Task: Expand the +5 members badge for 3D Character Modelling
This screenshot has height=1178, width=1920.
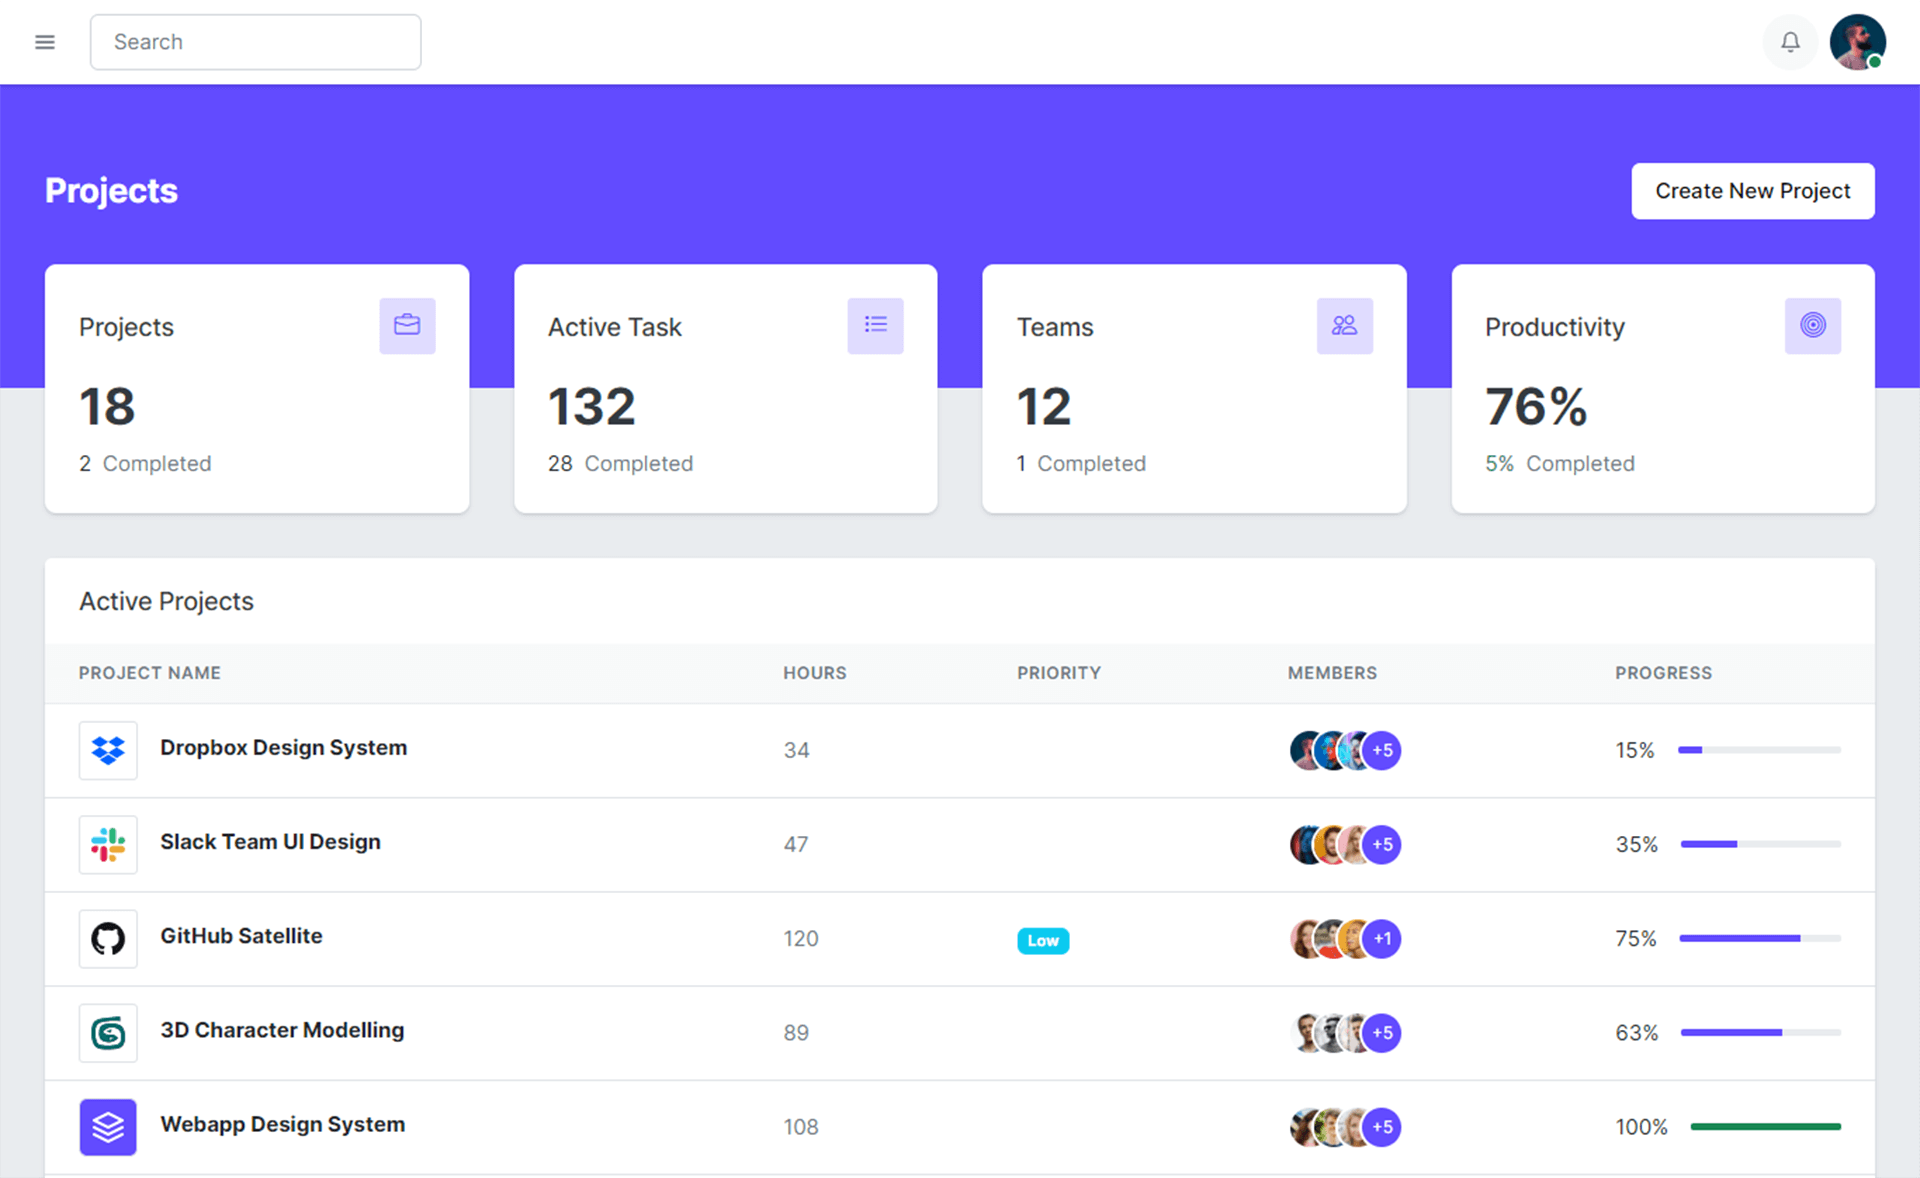Action: pyautogui.click(x=1382, y=1032)
